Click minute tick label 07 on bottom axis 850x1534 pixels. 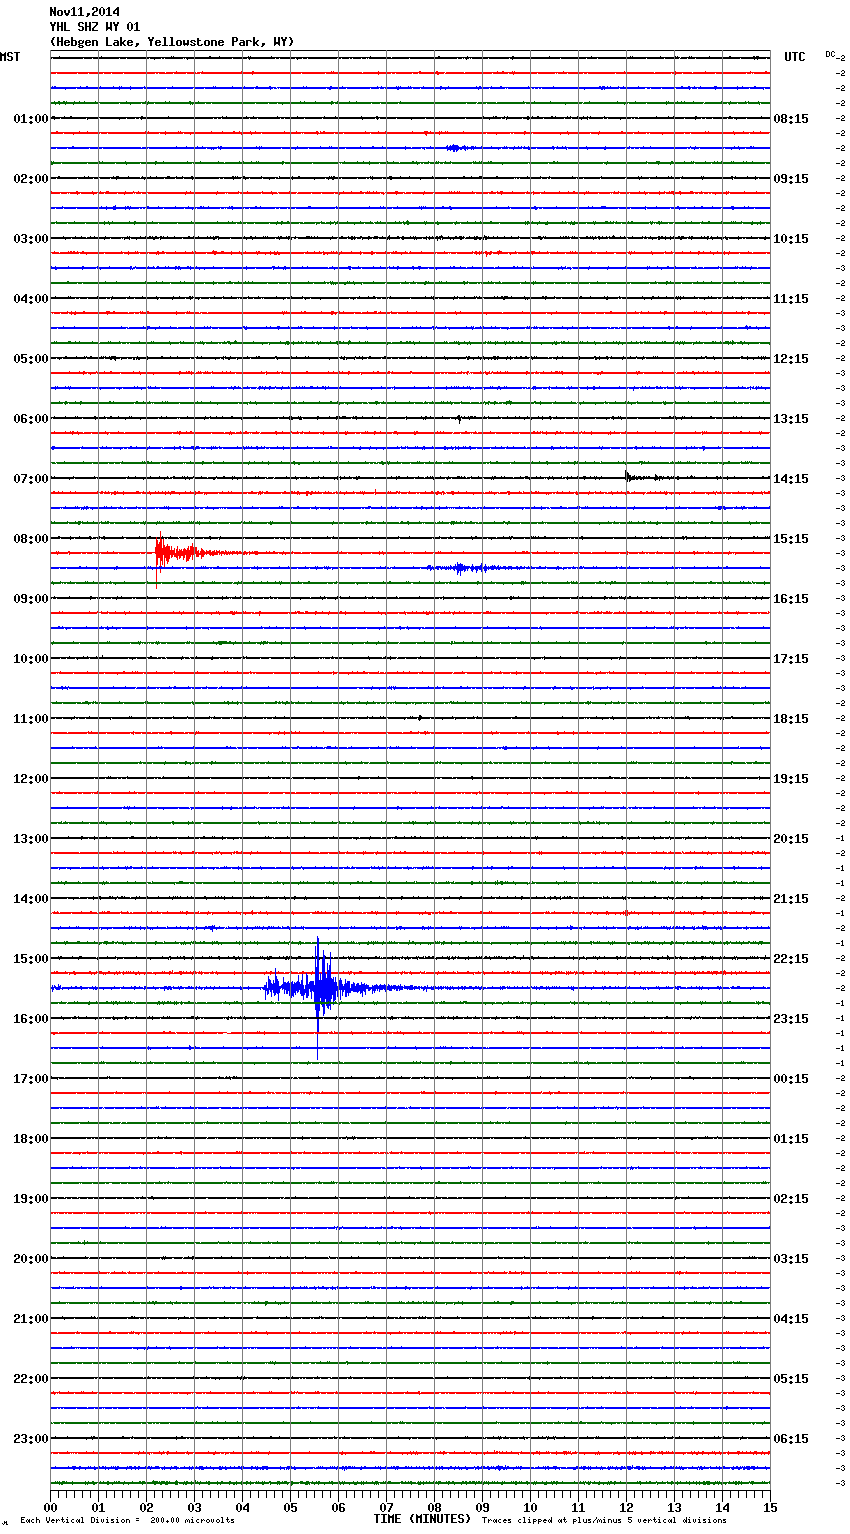click(386, 1507)
